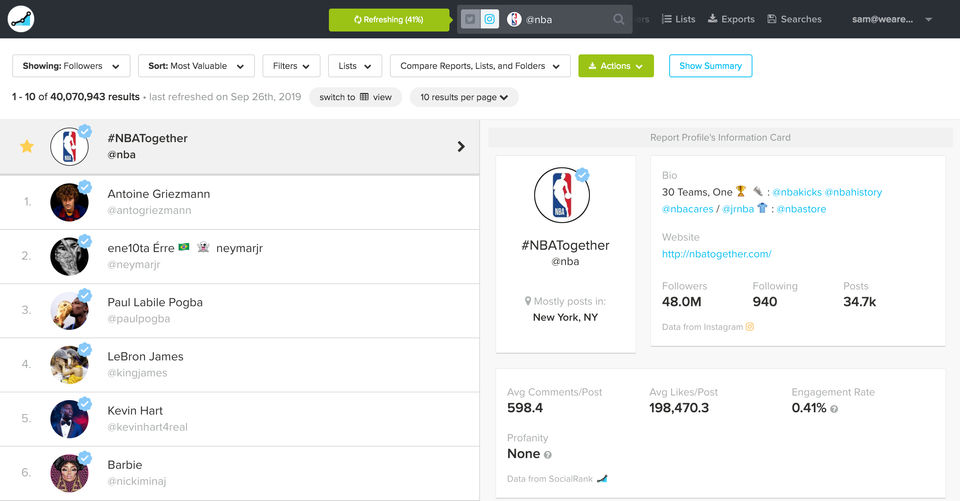Click the 198,470.3 Avg Likes/Post value
This screenshot has height=501, width=960.
679,408
